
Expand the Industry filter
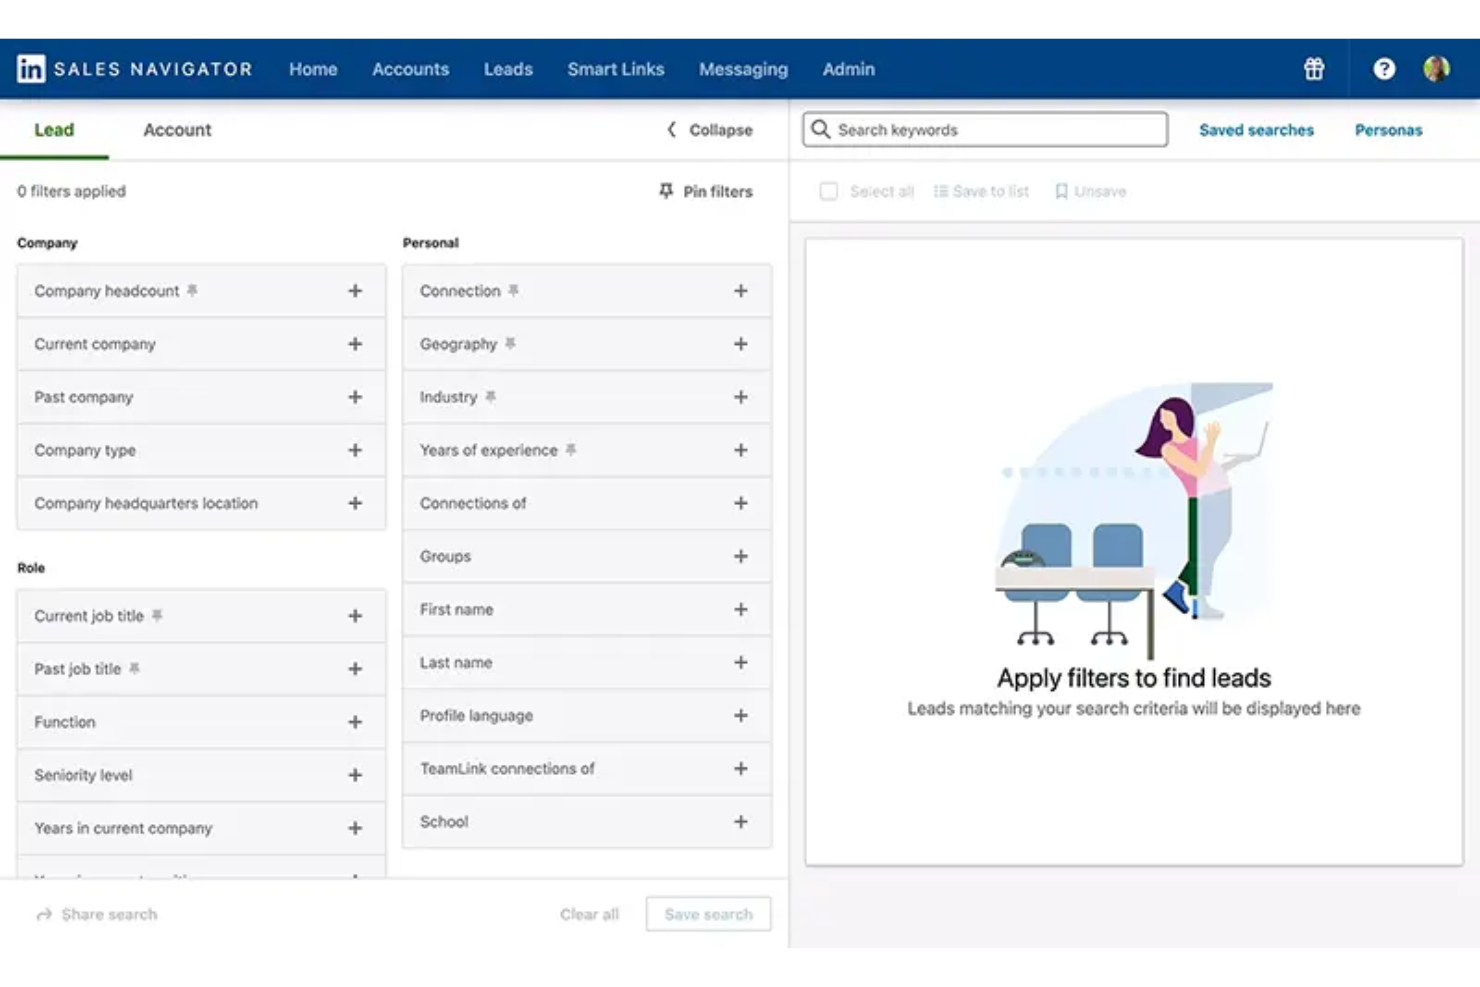741,397
